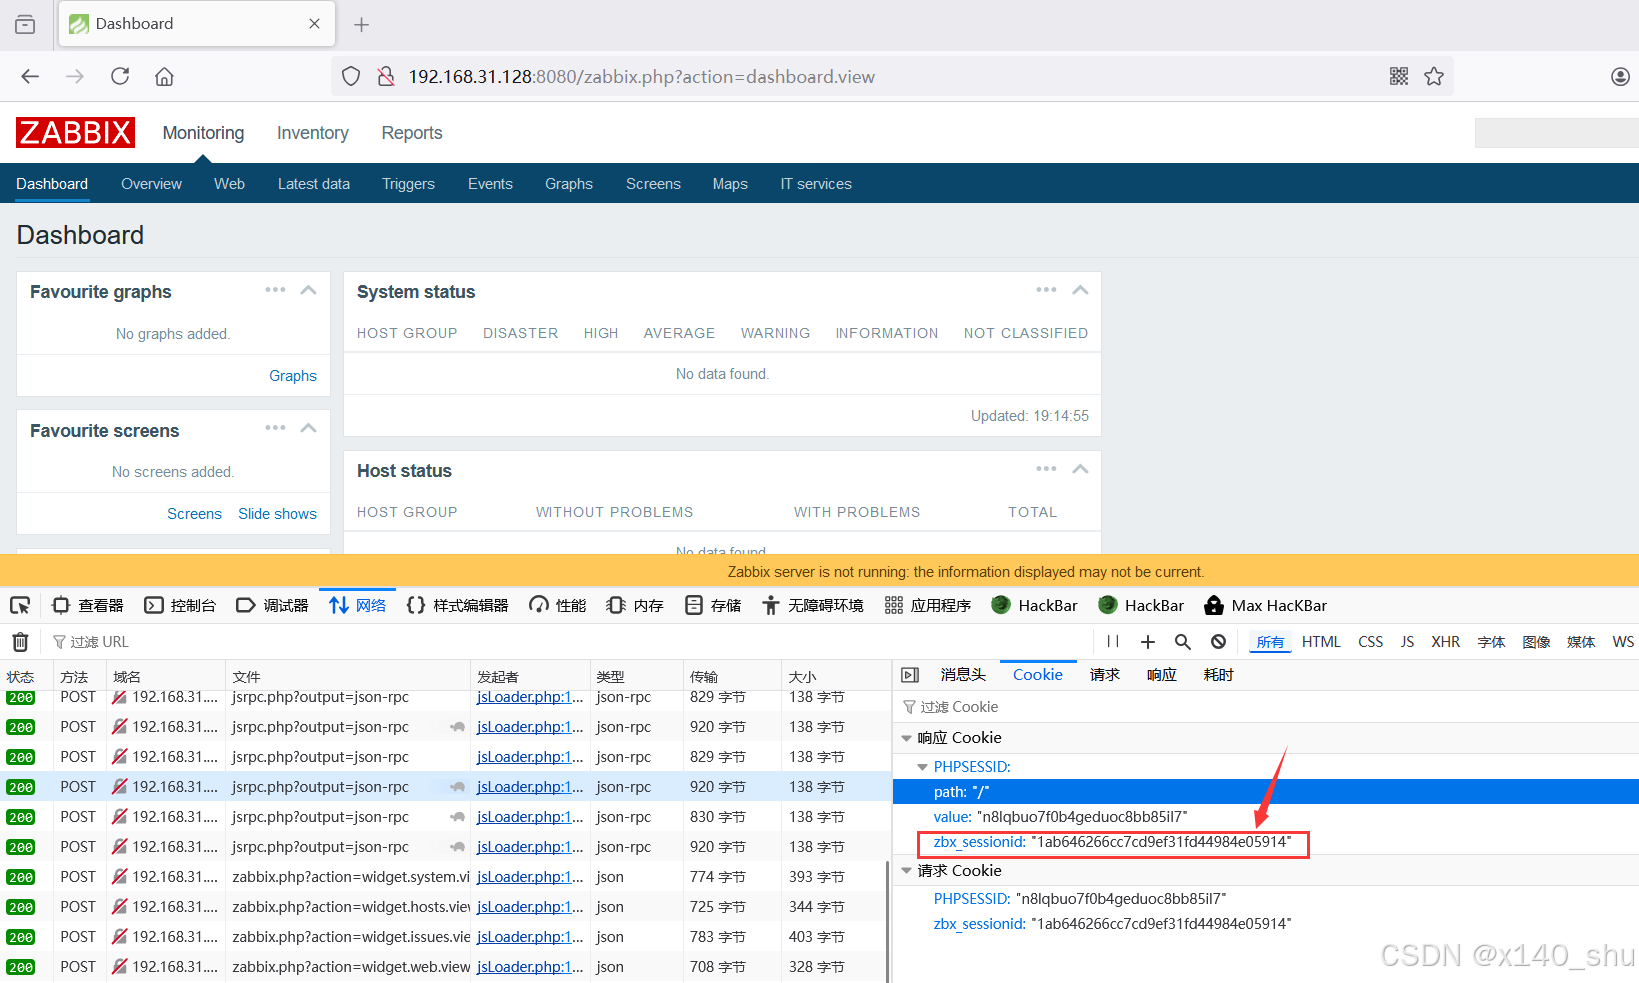Open Screens link in Favourite screens
Image resolution: width=1639 pixels, height=983 pixels.
pos(194,514)
